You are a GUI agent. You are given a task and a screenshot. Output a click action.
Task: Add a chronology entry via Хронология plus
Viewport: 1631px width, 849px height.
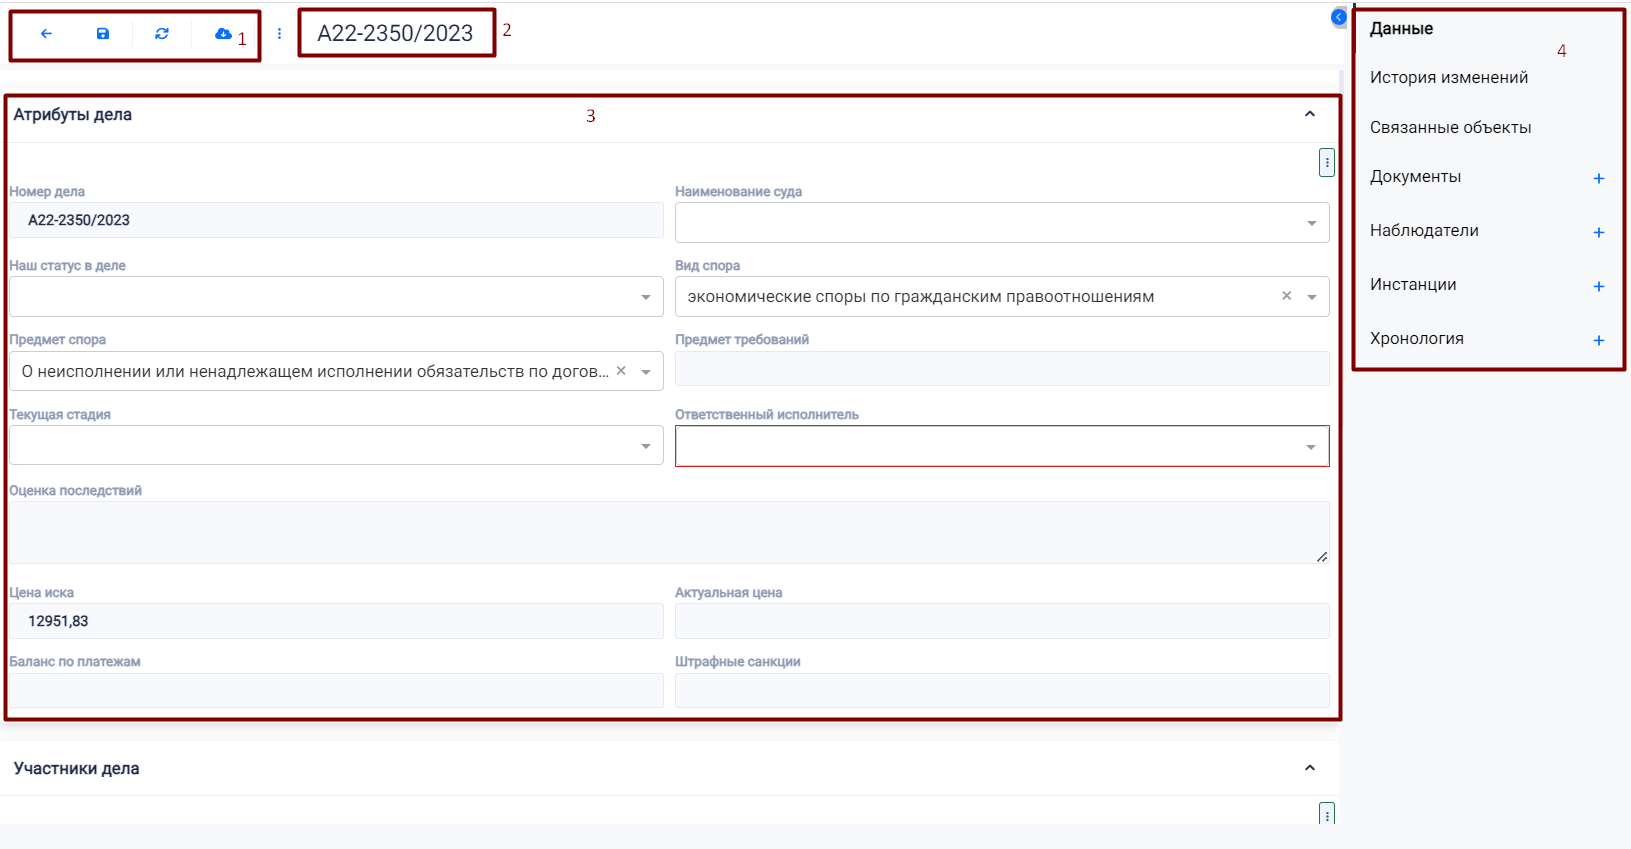pyautogui.click(x=1598, y=341)
